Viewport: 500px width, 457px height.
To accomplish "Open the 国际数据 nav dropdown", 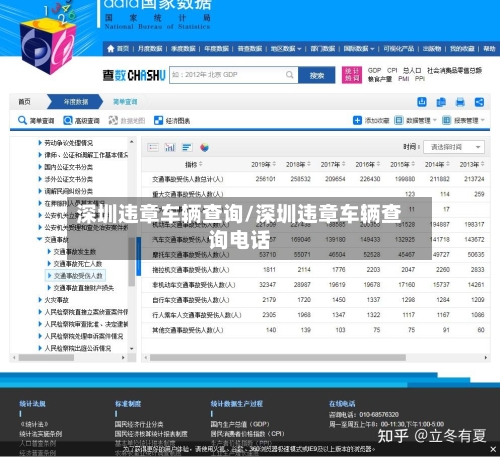I will [359, 49].
